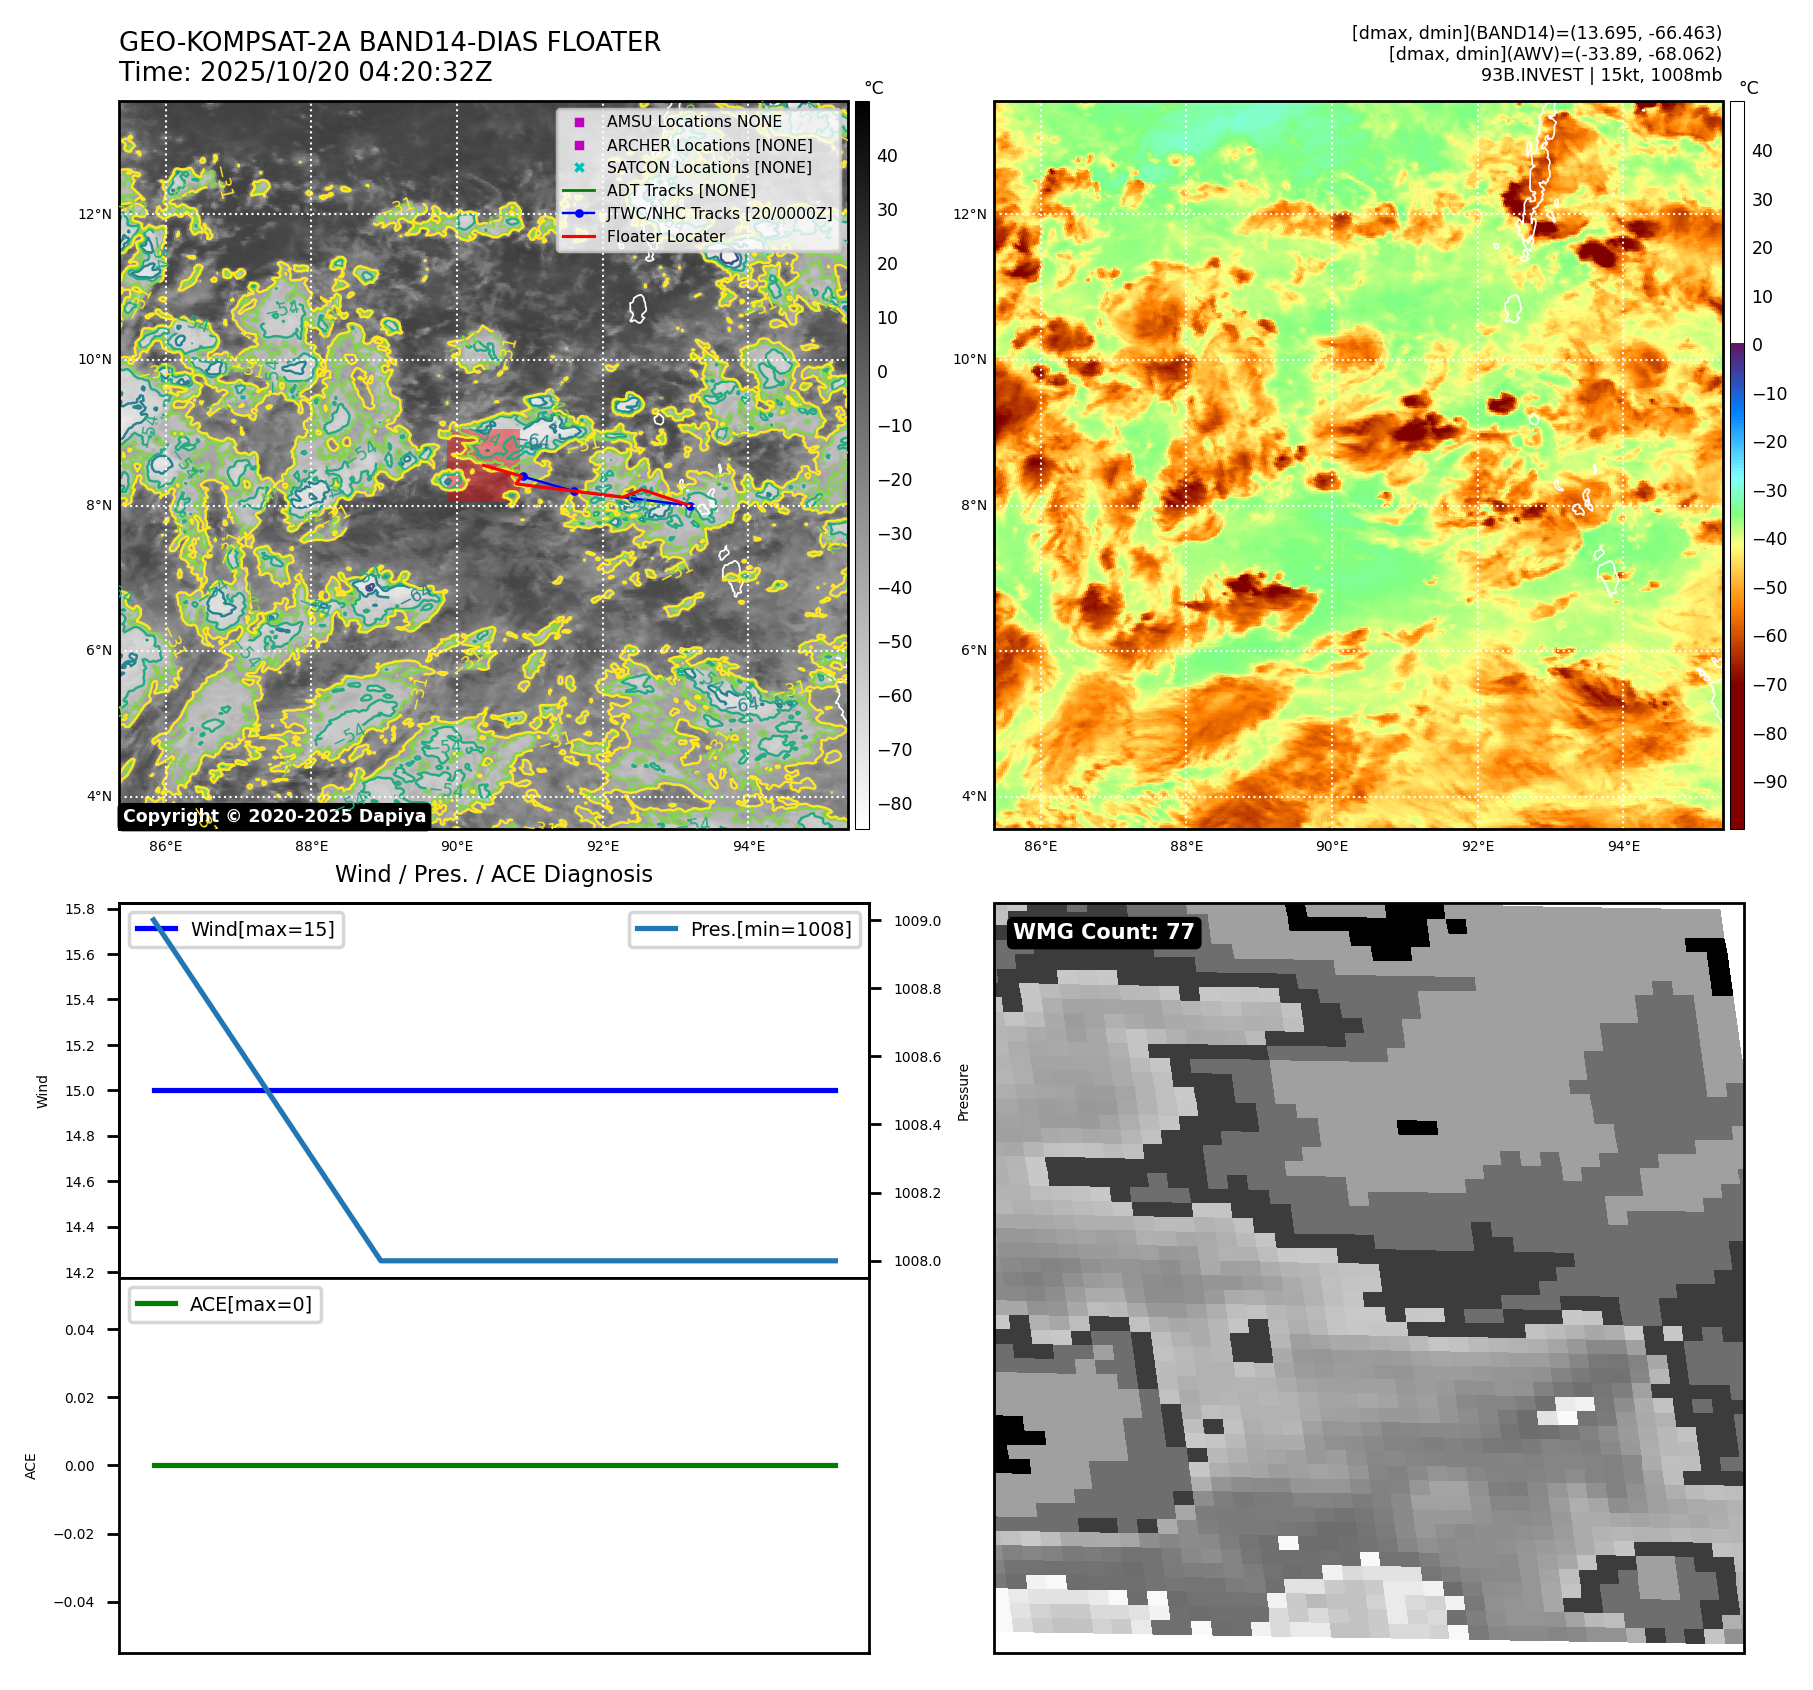Click the Wind / Pres. / ACE Diagnosis title
This screenshot has width=1813, height=1690.
(x=493, y=874)
